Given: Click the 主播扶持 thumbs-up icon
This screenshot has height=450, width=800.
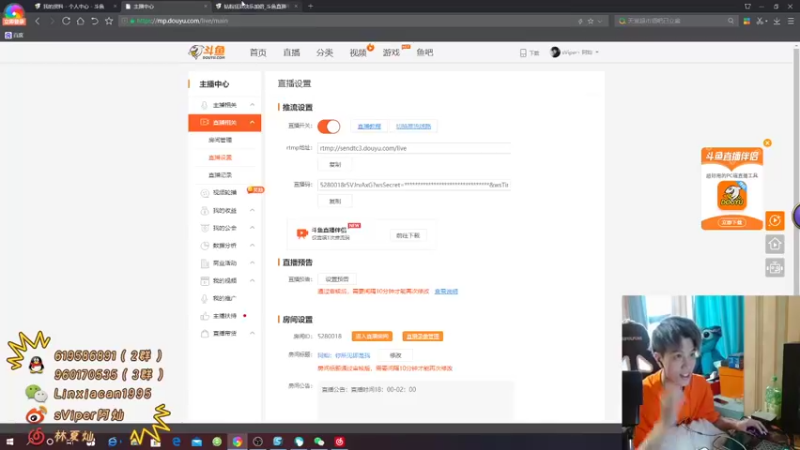Looking at the screenshot, I should [205, 316].
